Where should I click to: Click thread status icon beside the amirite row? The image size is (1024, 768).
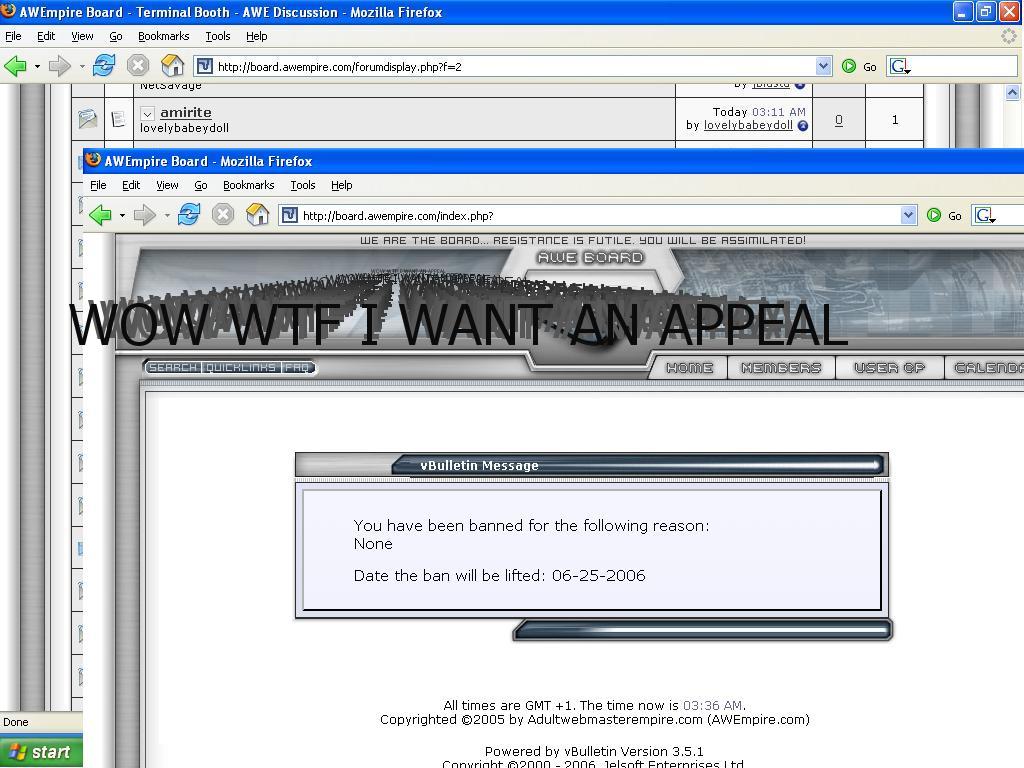click(x=88, y=119)
